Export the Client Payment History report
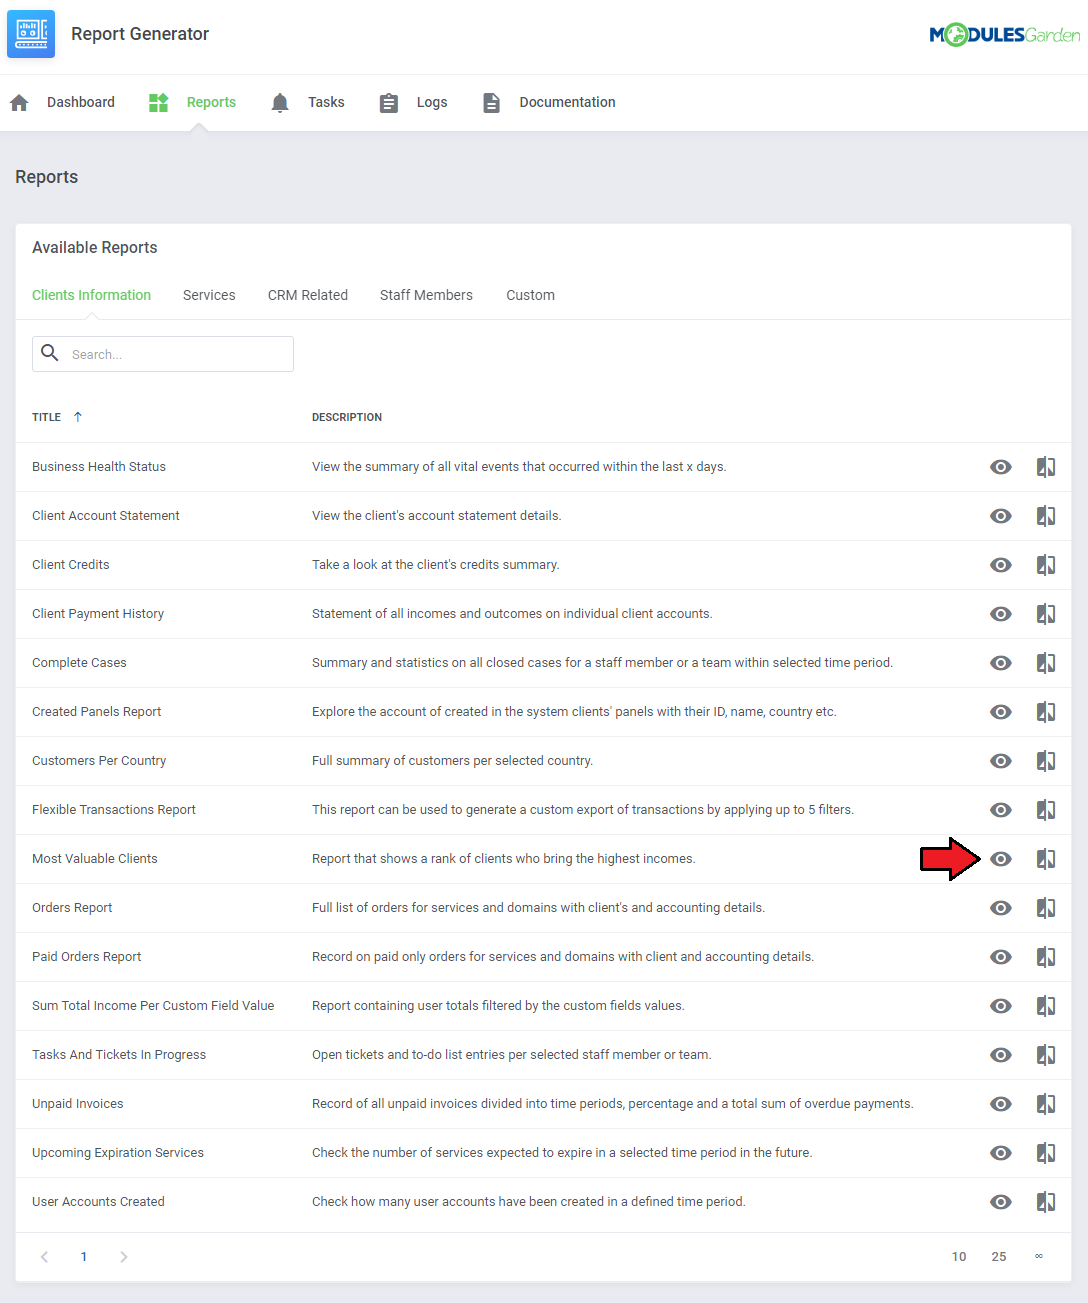 (x=1046, y=614)
